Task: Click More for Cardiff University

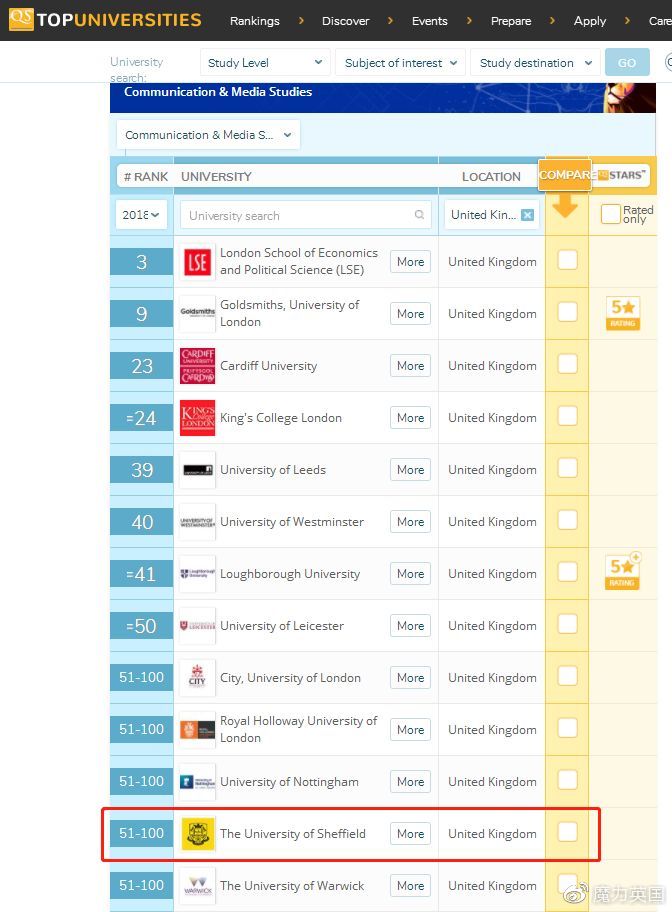Action: tap(410, 366)
